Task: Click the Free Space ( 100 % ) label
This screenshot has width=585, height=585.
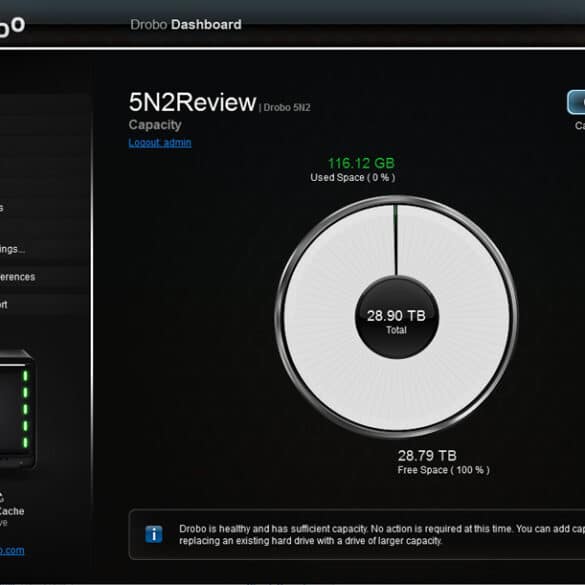Action: click(443, 470)
